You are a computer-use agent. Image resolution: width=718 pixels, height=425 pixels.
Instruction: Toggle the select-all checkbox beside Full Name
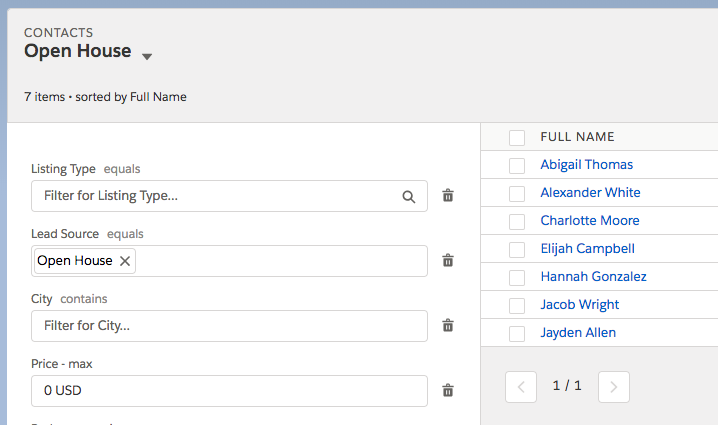[x=517, y=137]
